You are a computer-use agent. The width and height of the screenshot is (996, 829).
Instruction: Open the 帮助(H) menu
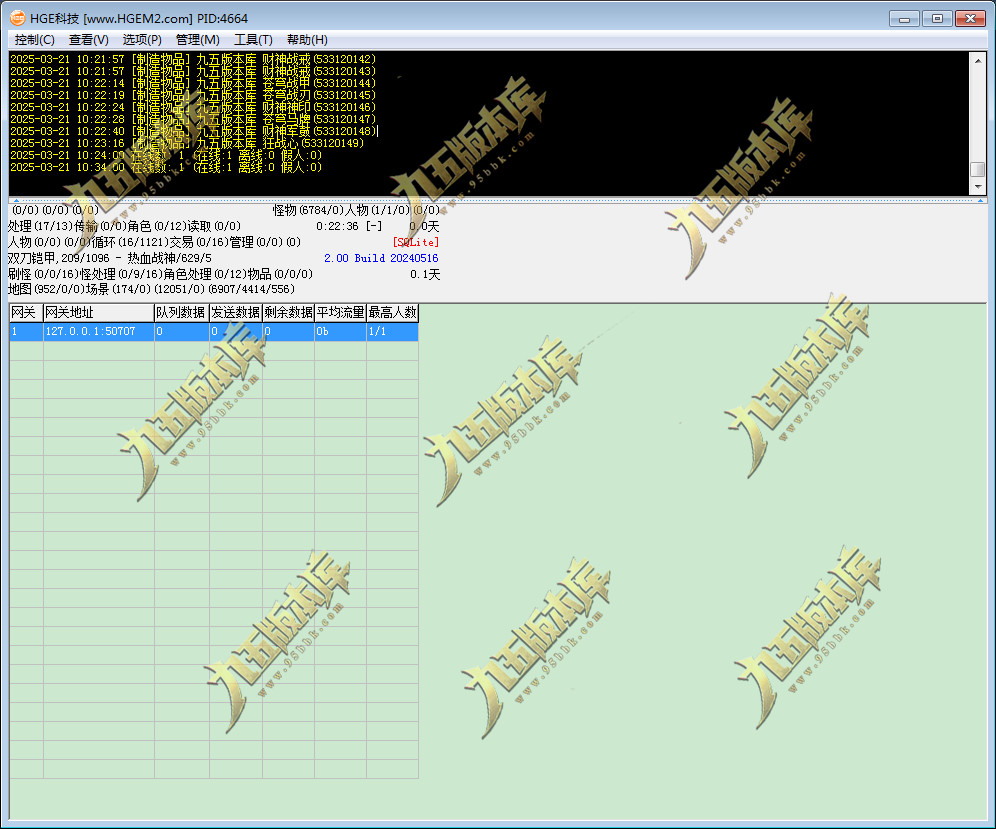(307, 40)
